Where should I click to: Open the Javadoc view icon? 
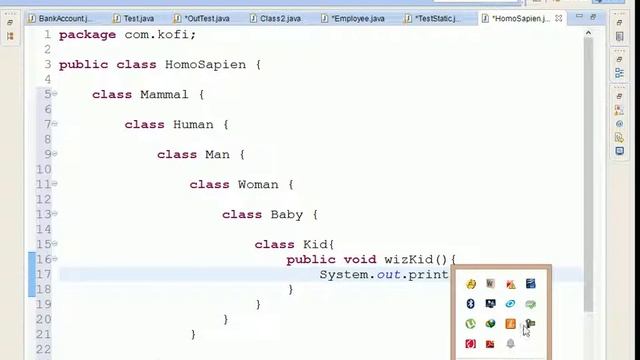[619, 124]
